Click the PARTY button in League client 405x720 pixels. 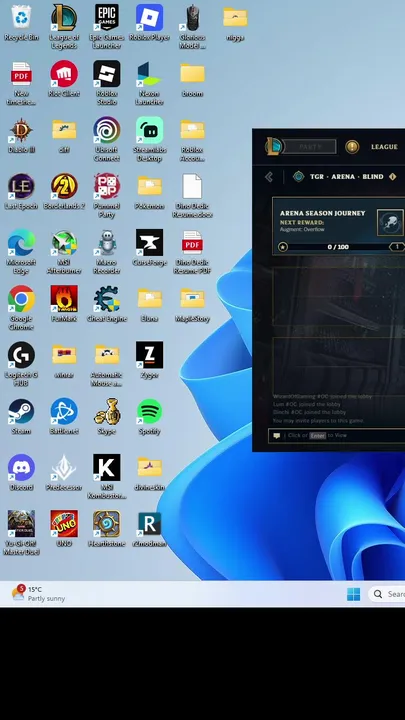(x=309, y=146)
